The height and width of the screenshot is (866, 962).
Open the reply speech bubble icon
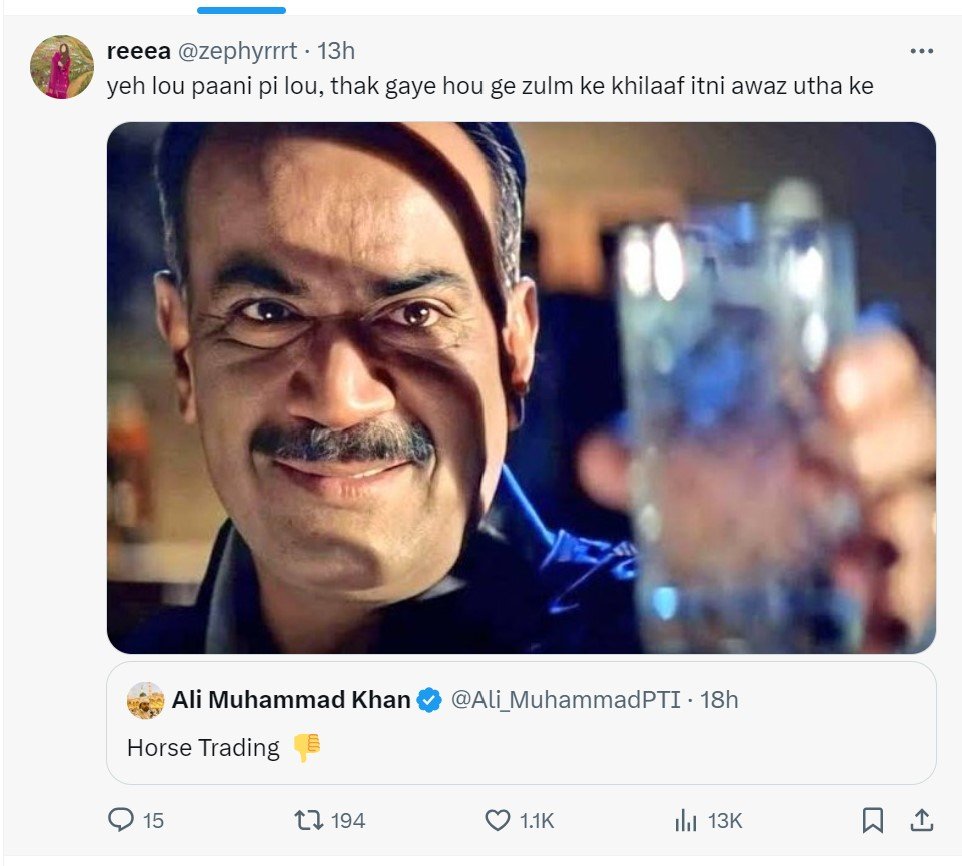(121, 821)
